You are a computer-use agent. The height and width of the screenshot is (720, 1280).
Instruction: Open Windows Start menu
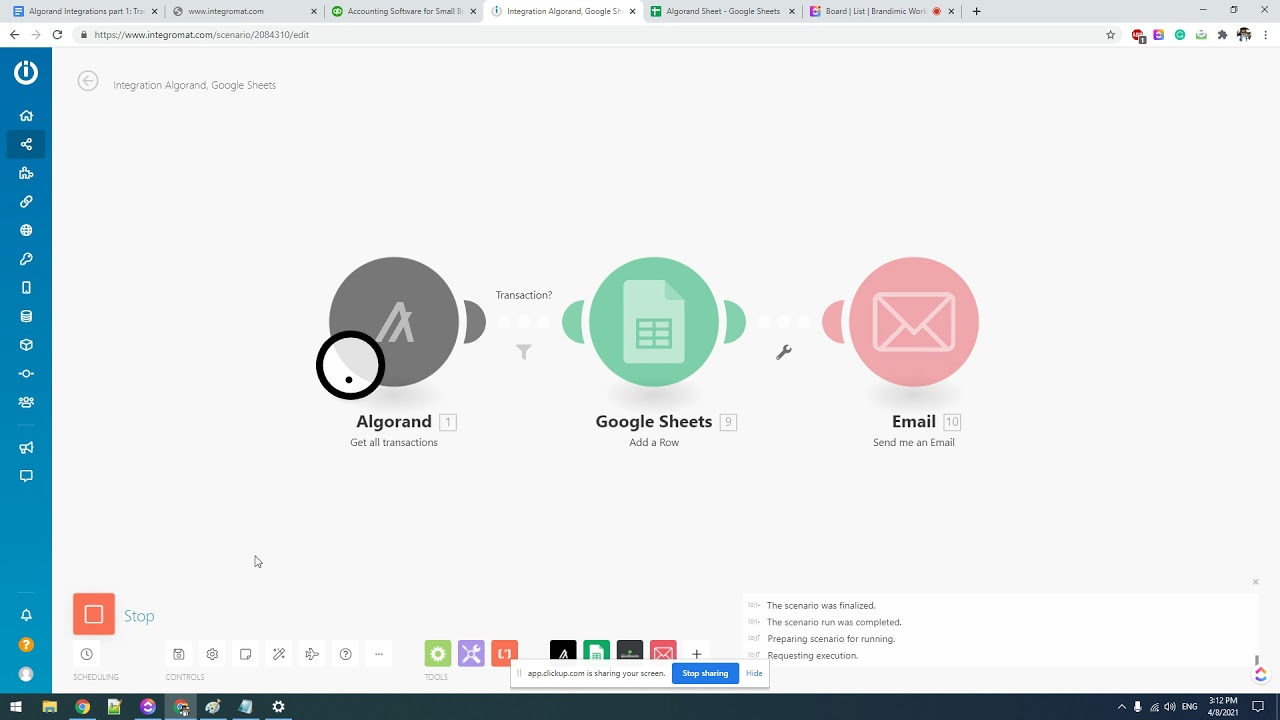16,706
